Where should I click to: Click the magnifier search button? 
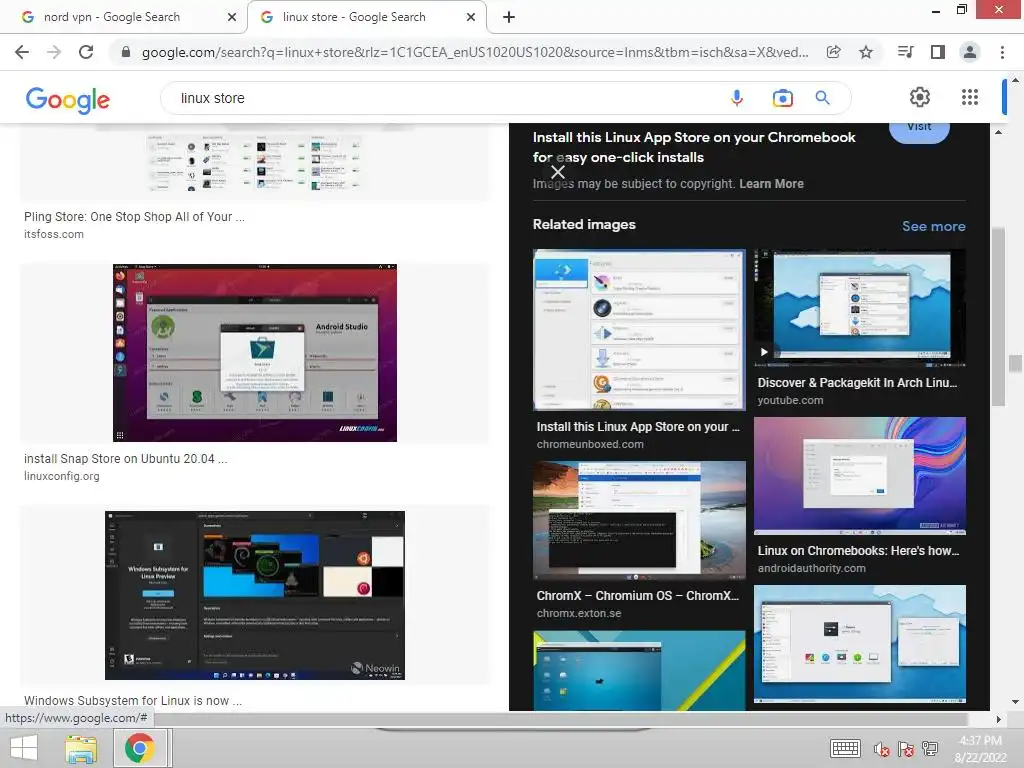822,98
